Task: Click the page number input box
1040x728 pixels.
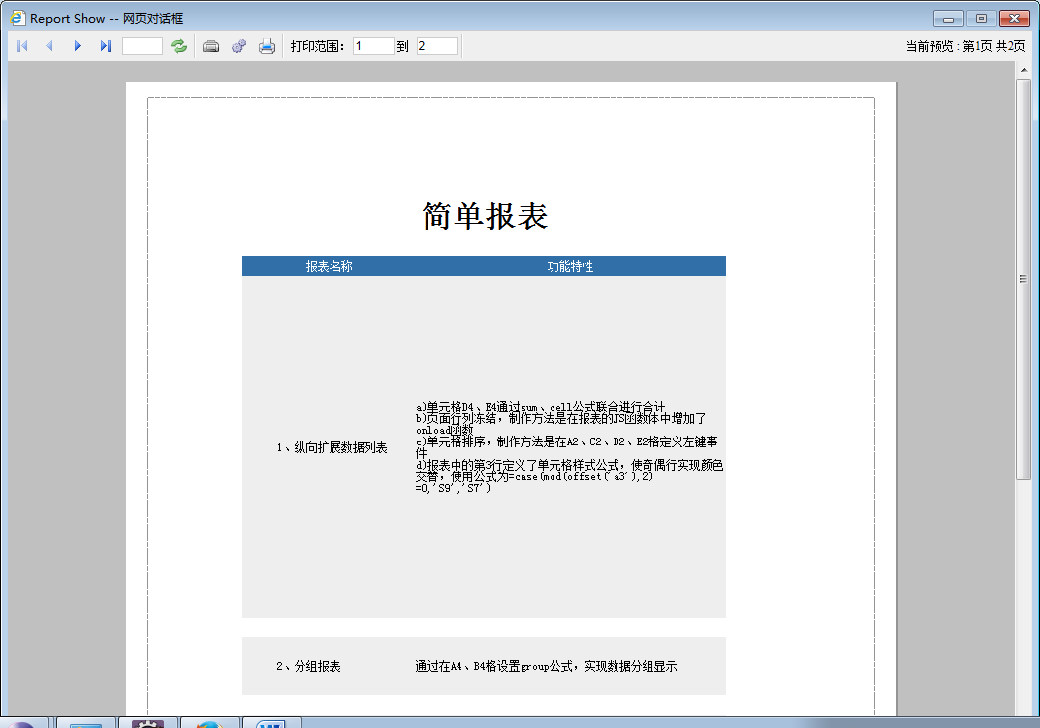Action: tap(142, 46)
